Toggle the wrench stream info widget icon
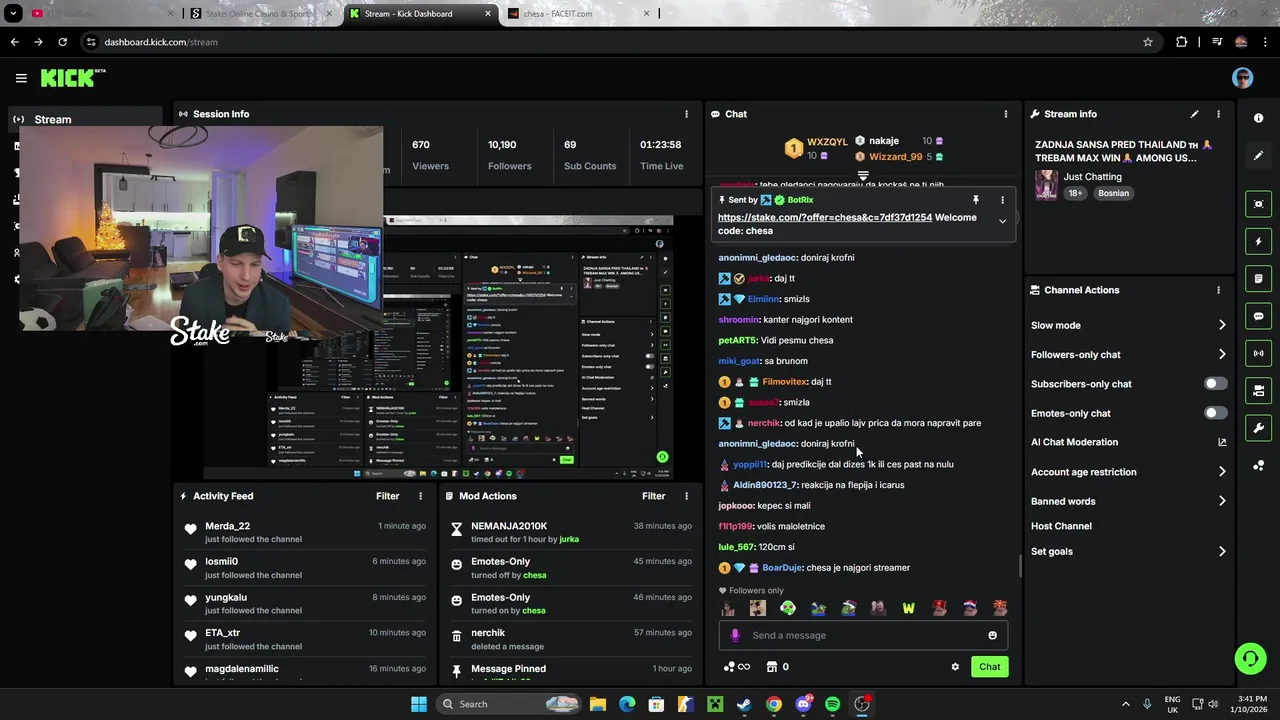 click(1258, 428)
